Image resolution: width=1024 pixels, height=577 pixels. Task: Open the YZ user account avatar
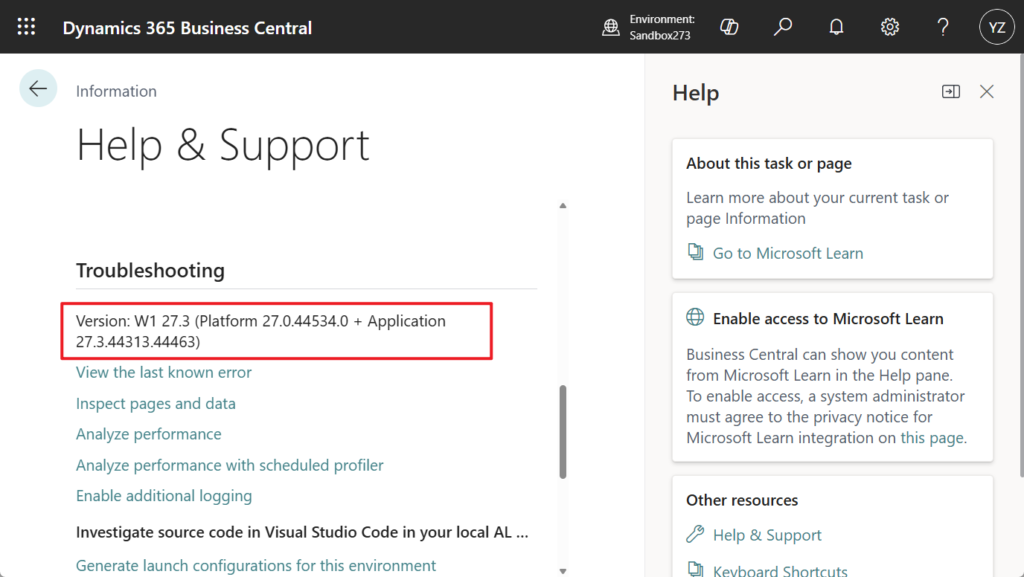point(996,27)
